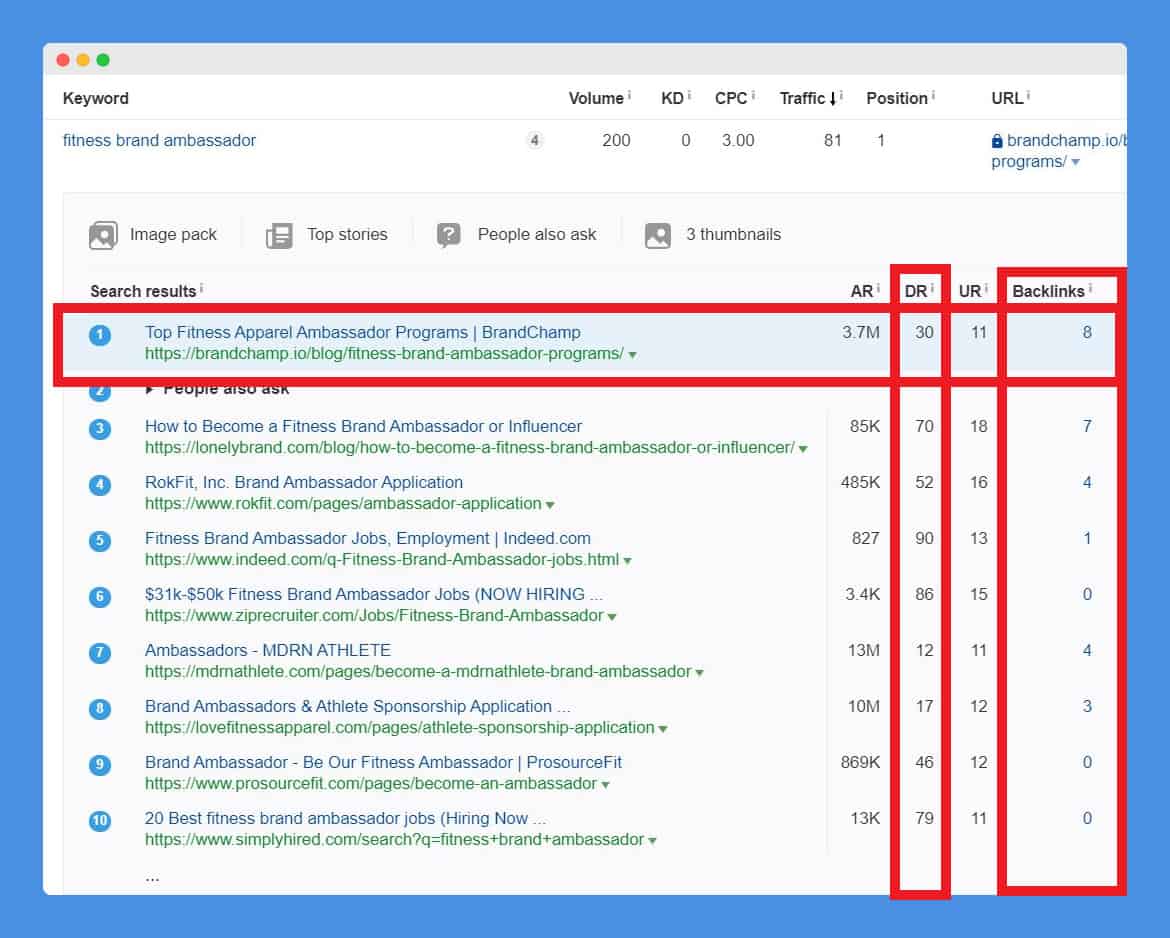
Task: Click position badge 6 for the ZipRecruiter result
Action: tap(100, 597)
